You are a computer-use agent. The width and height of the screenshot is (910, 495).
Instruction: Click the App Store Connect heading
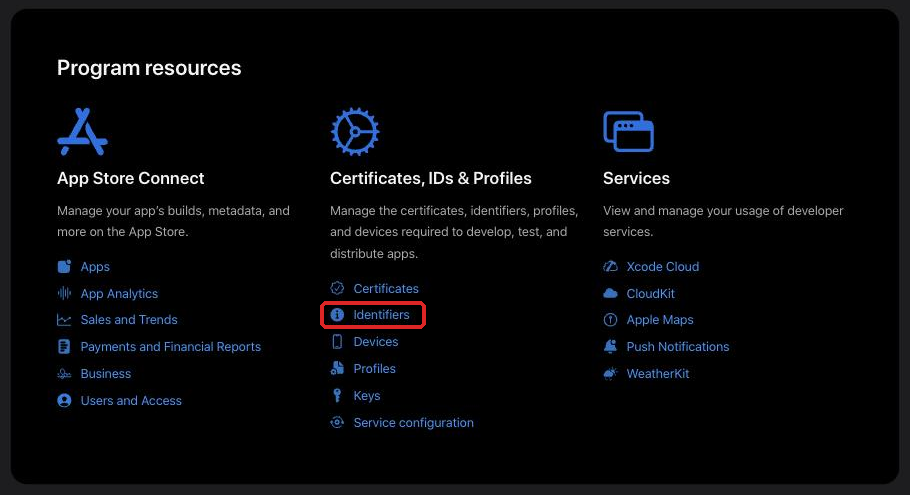tap(131, 178)
